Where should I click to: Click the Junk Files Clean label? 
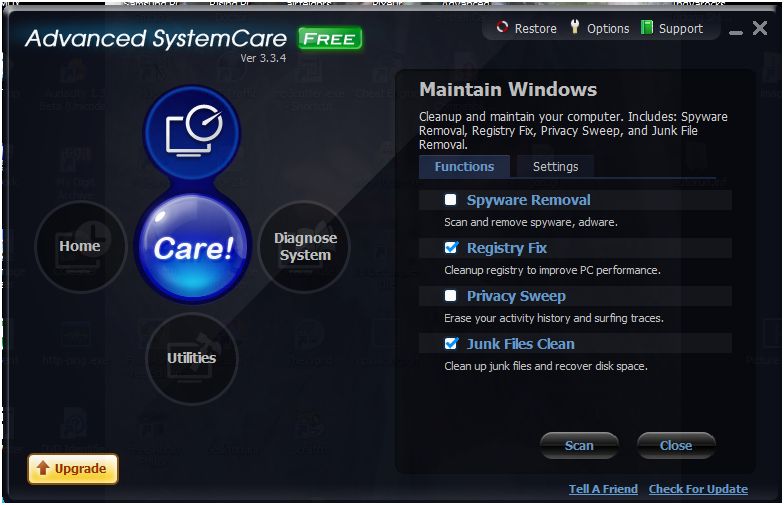coord(520,344)
